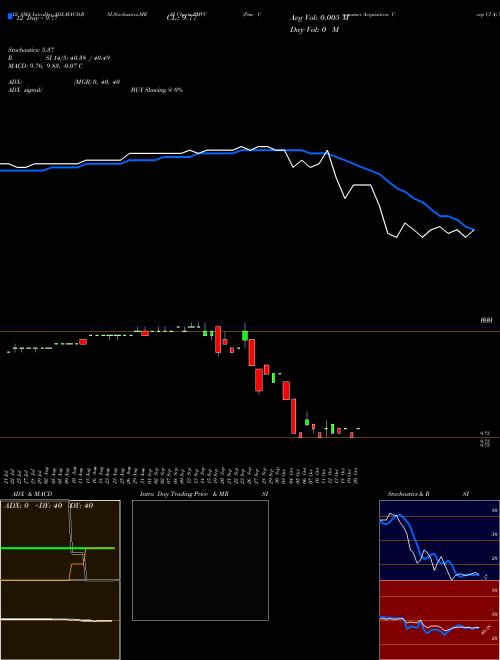Viewport: 500px width, 660px height.
Task: Click the ADX & MACD panel title
Action: pyautogui.click(x=30, y=494)
